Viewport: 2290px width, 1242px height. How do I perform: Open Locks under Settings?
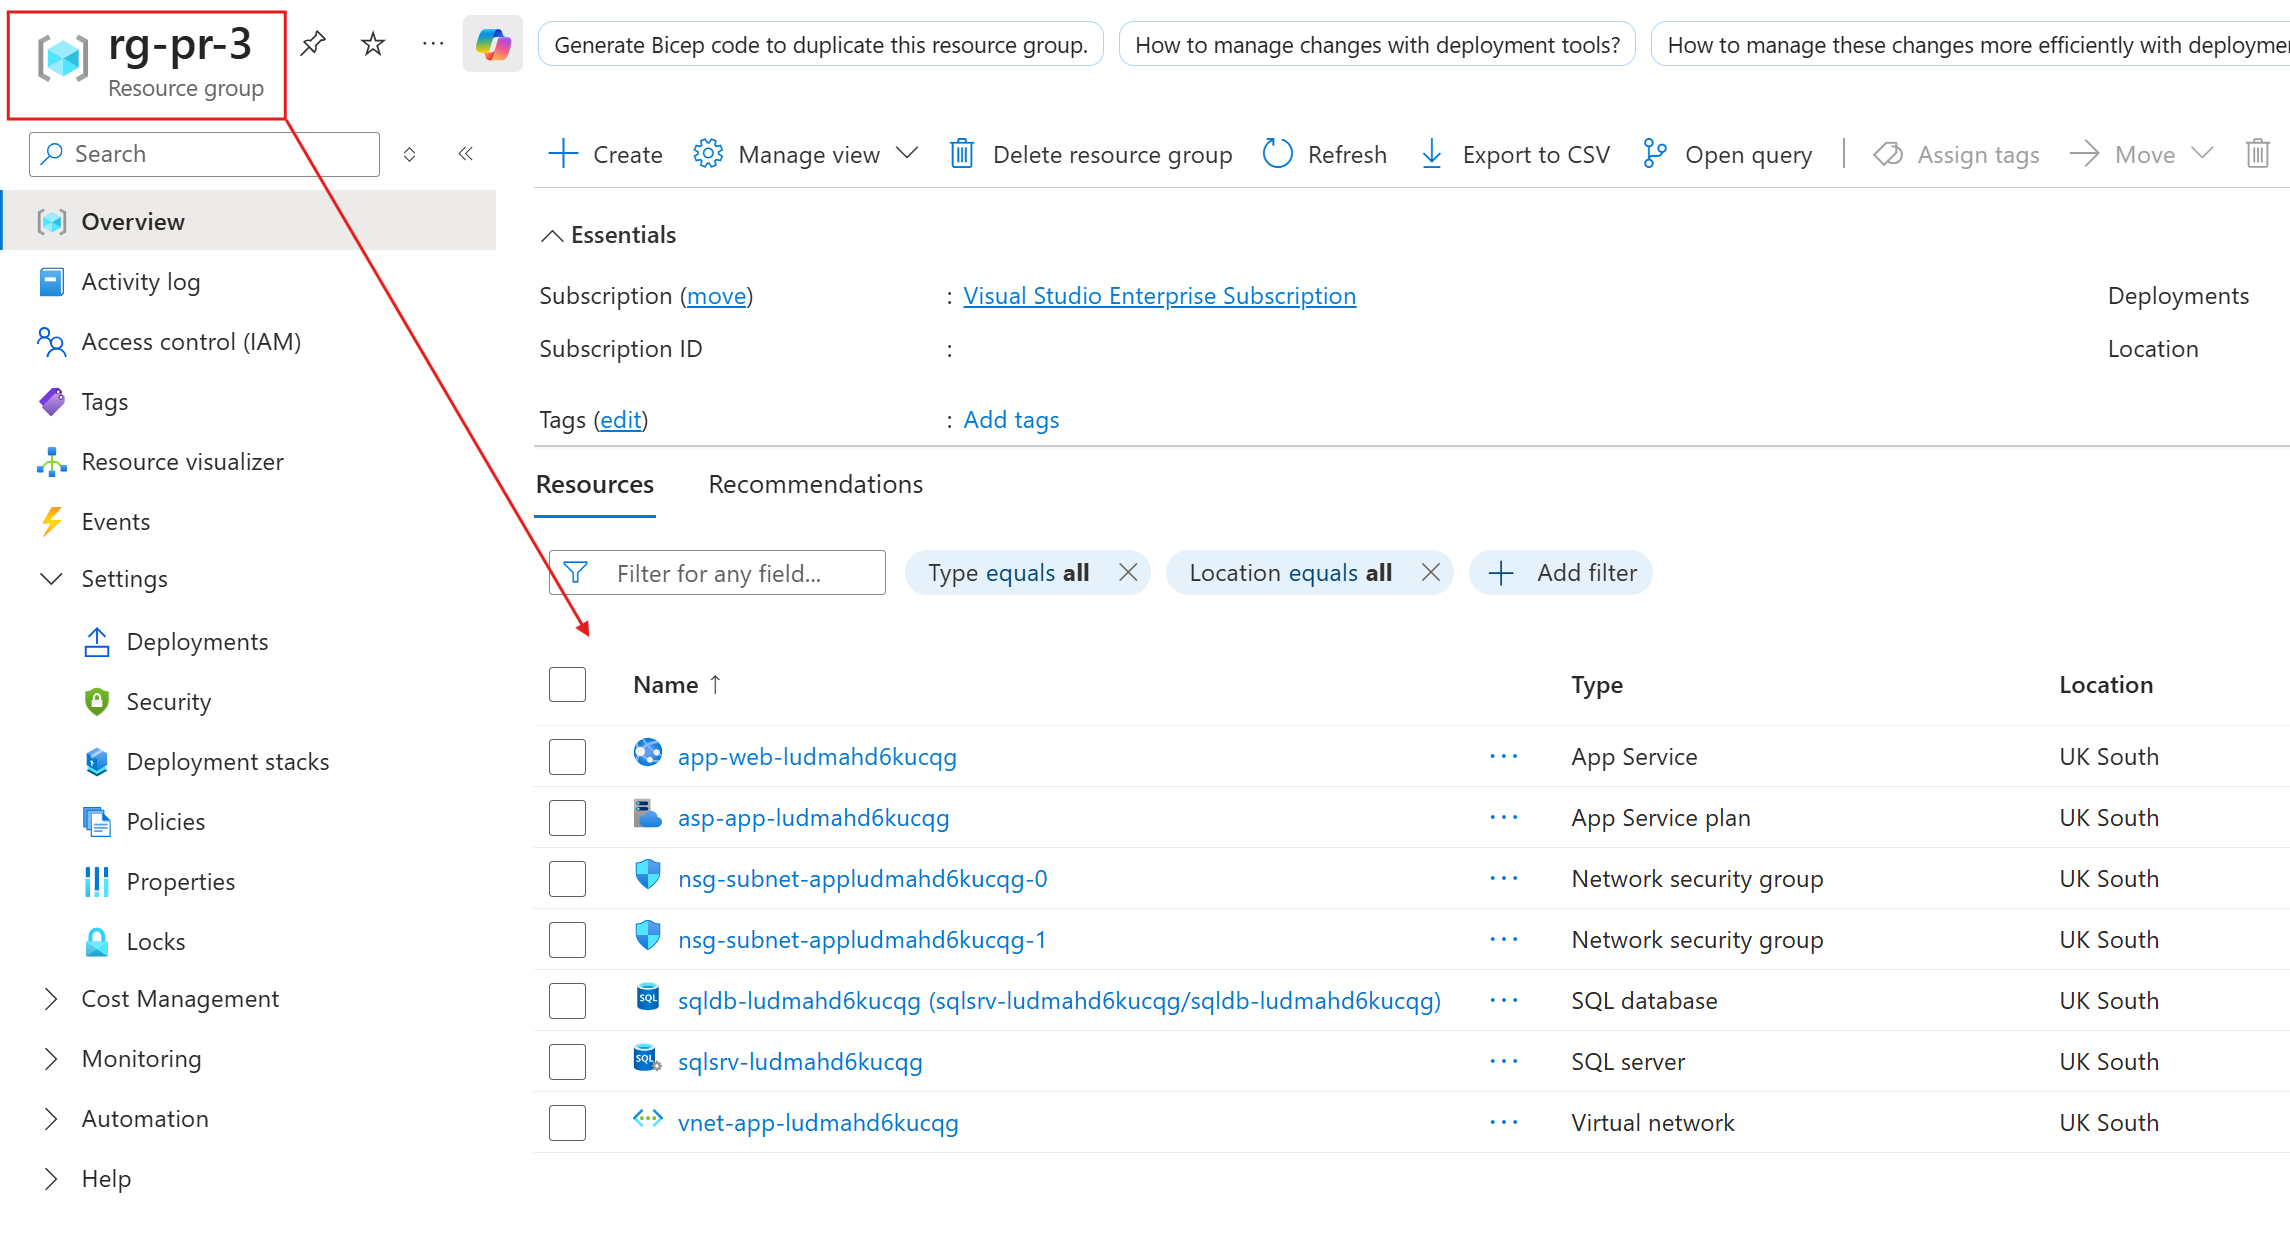point(156,942)
